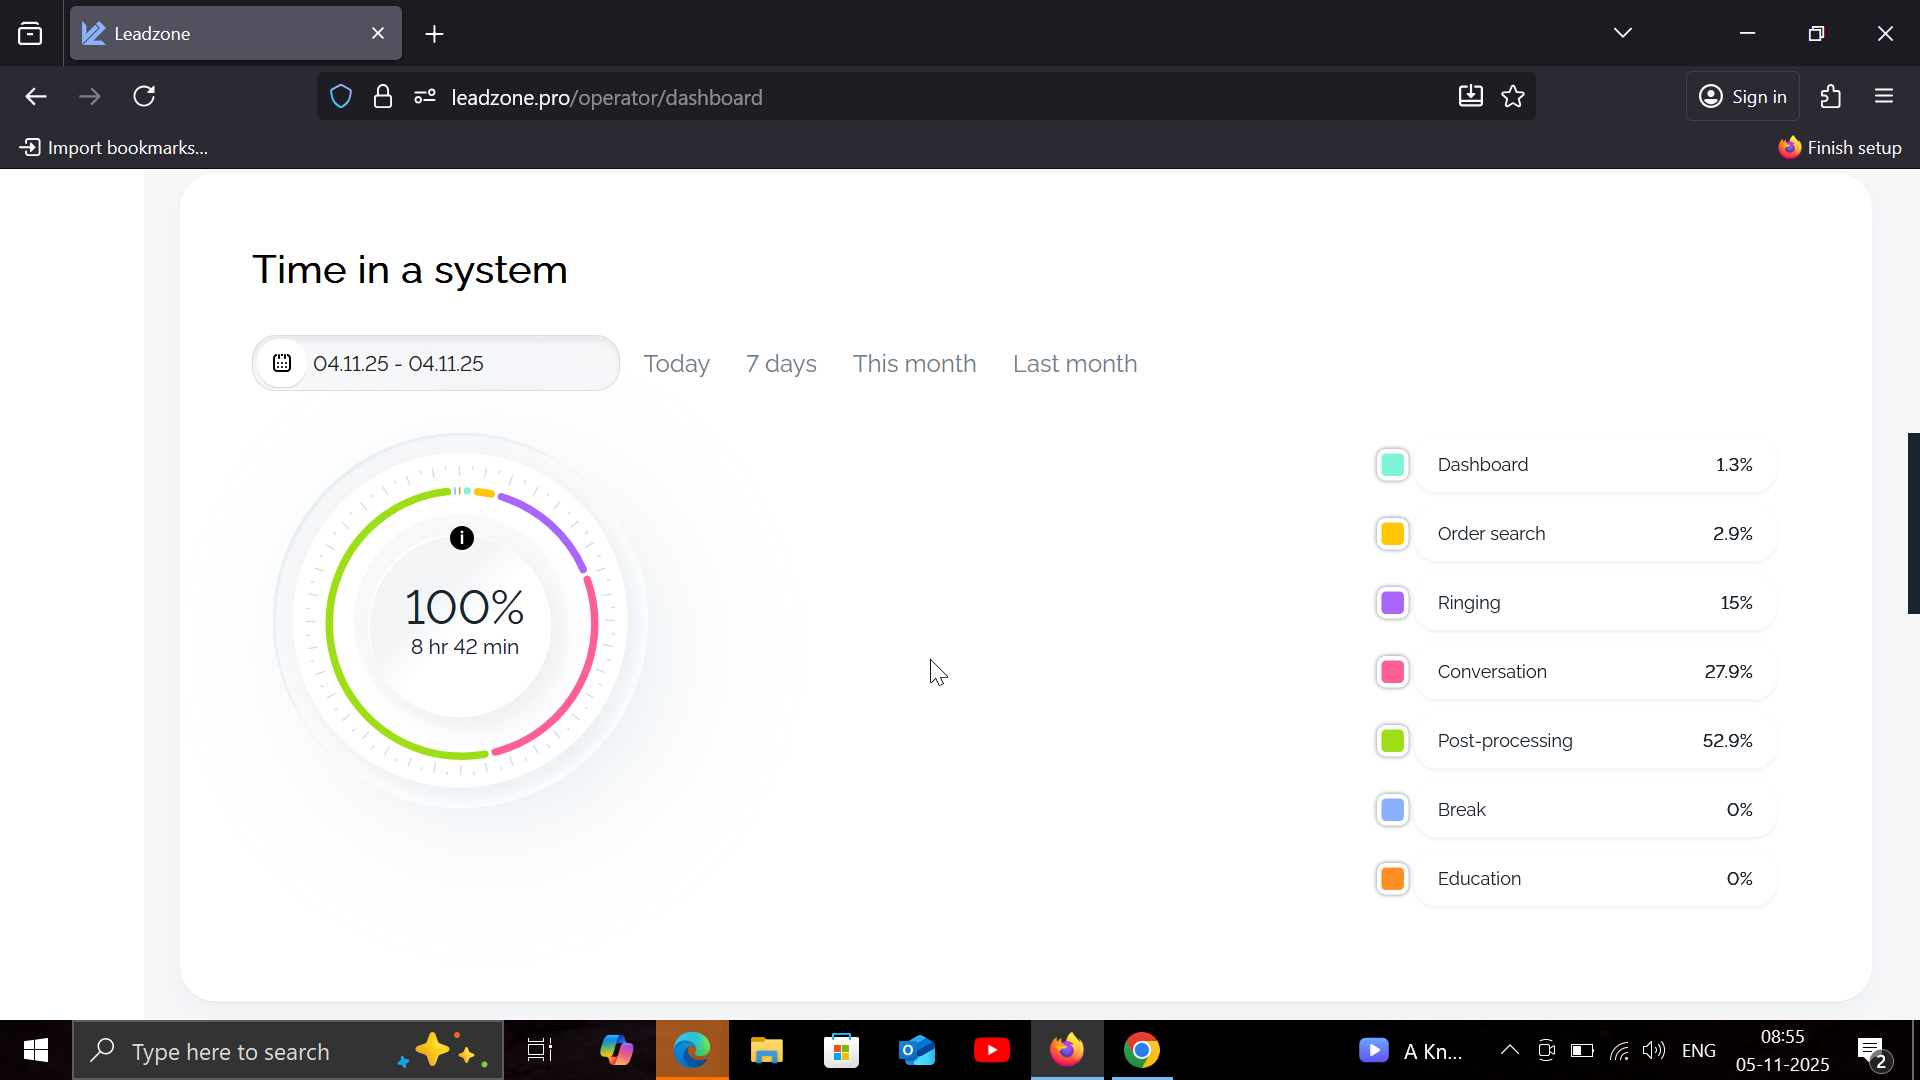This screenshot has height=1080, width=1920.
Task: Expand hidden system tray icons chevron
Action: click(1509, 1050)
